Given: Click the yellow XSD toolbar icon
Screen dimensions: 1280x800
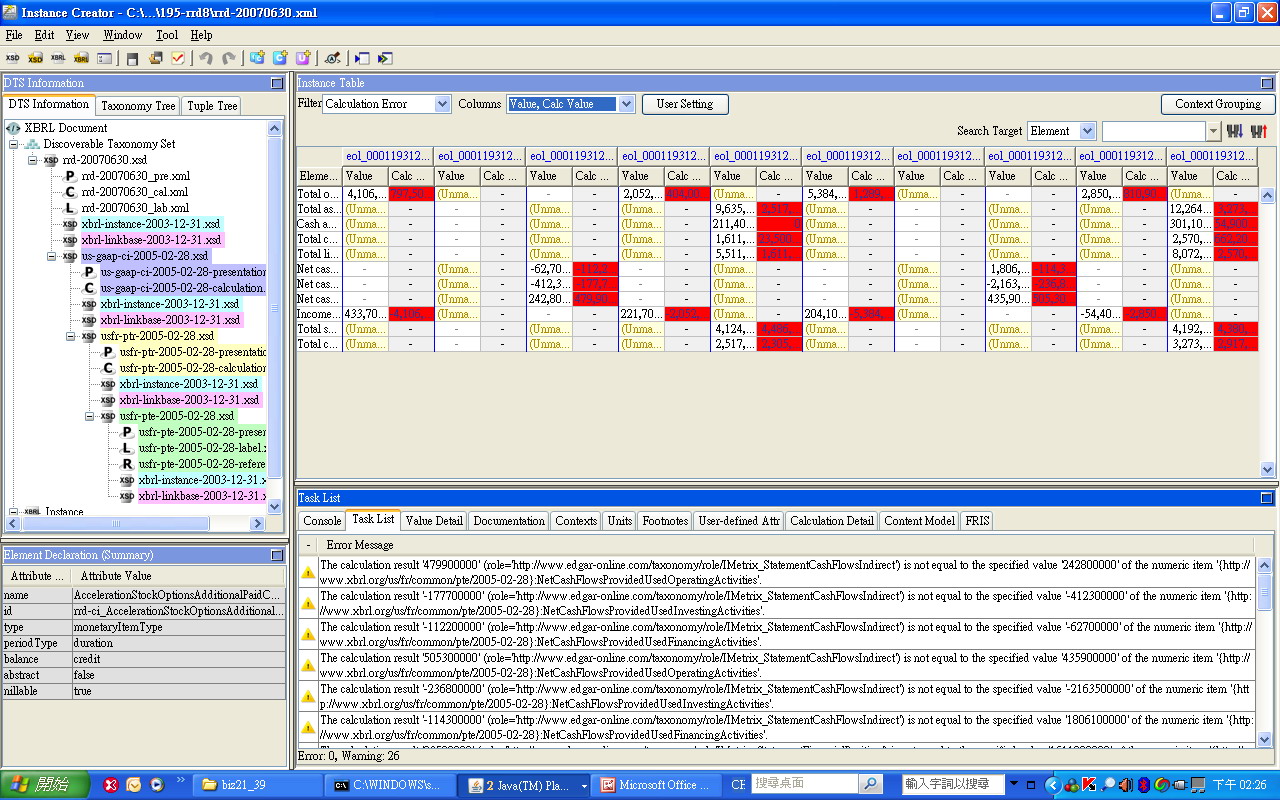Looking at the screenshot, I should pos(35,58).
